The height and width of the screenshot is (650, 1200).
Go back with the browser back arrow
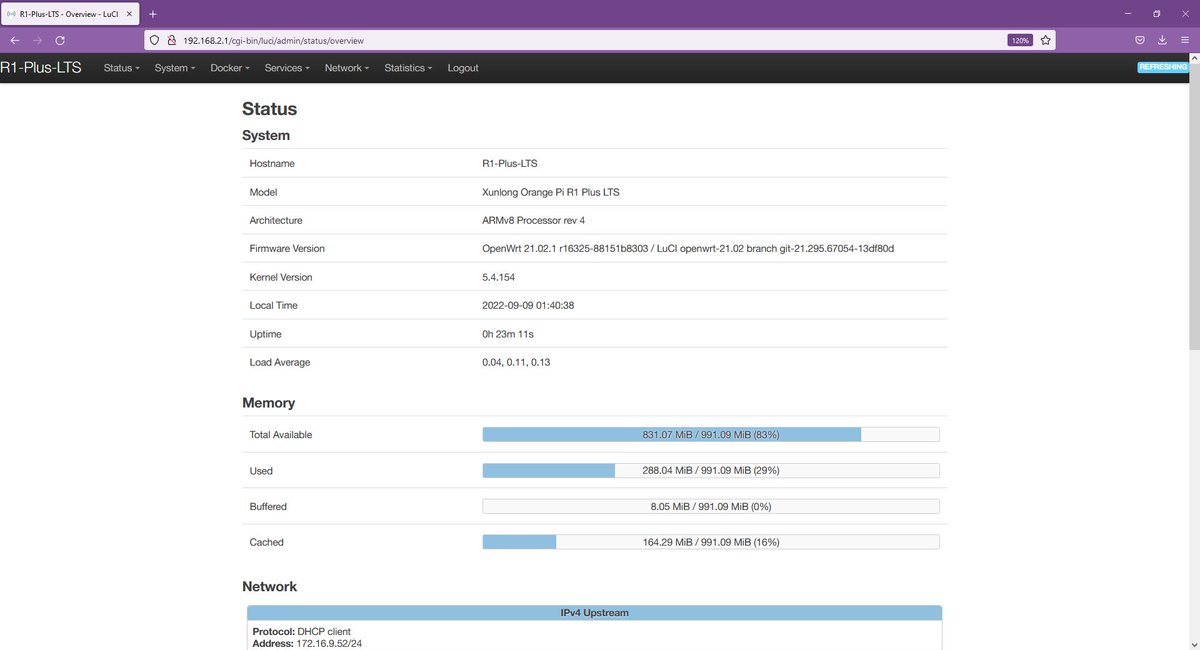(x=14, y=40)
